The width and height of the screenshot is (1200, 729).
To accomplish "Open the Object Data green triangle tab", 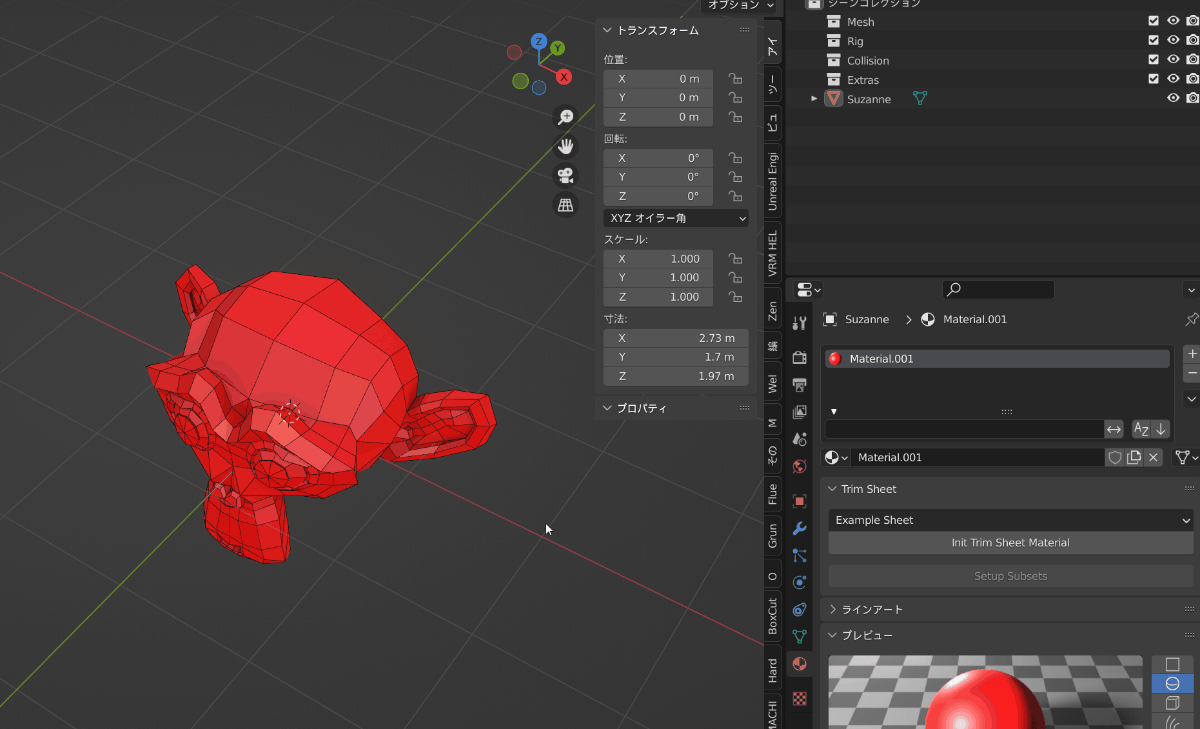I will click(x=799, y=636).
